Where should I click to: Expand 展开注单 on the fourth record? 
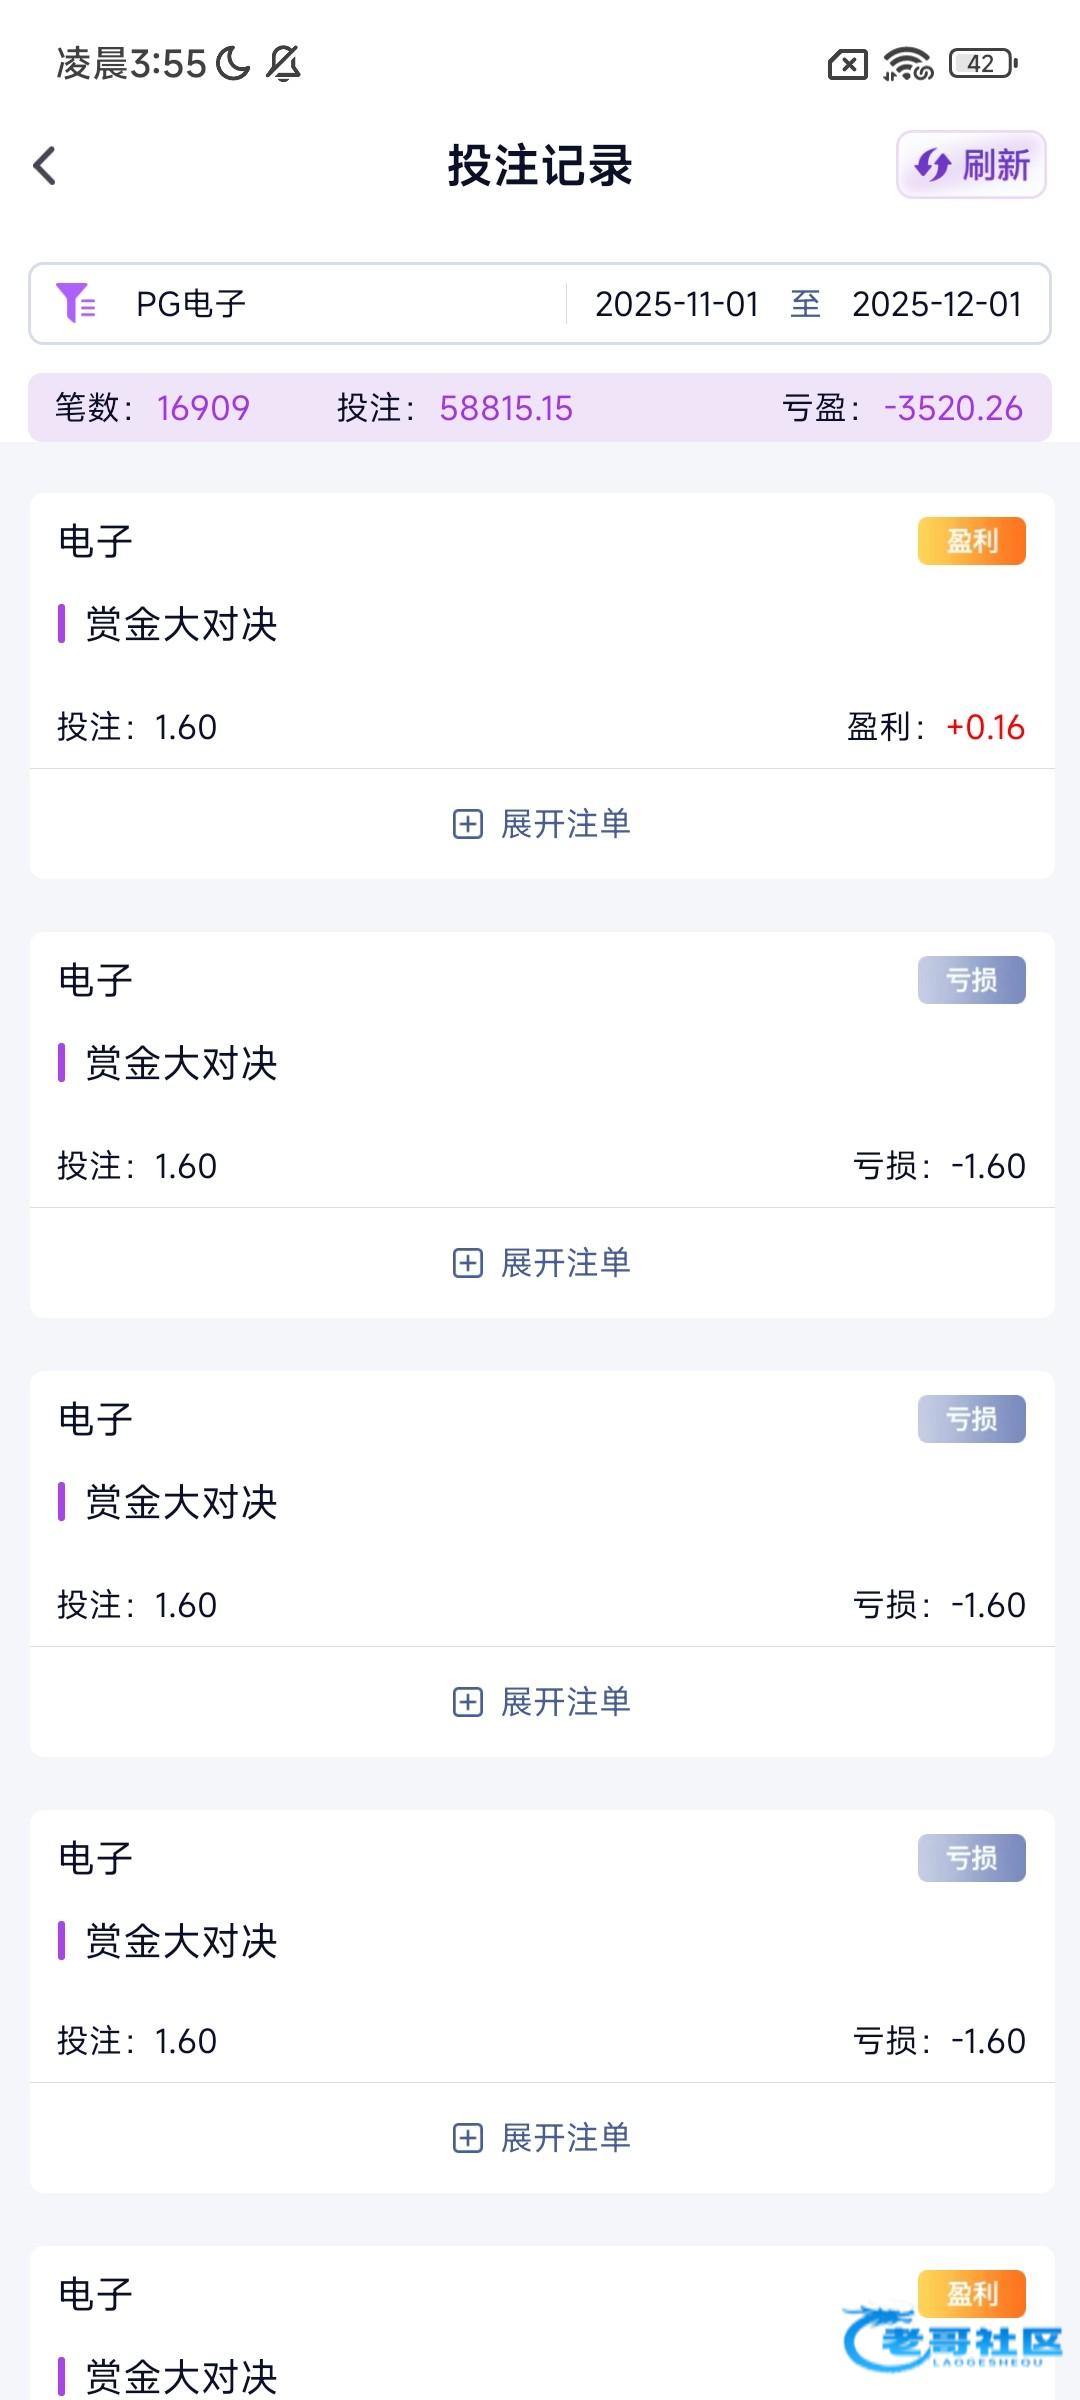tap(541, 2138)
